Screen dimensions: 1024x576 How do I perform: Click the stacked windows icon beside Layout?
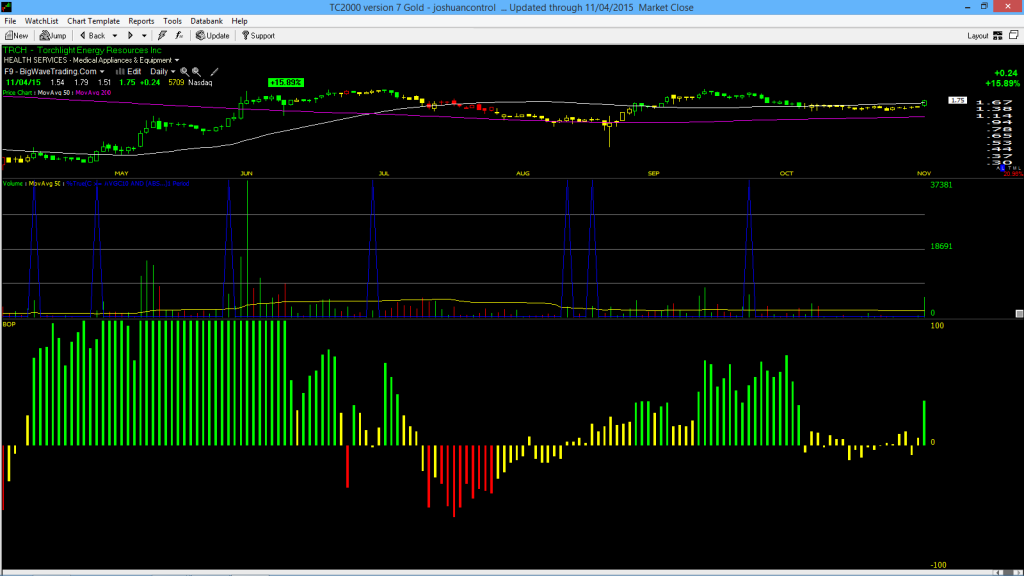point(1014,35)
